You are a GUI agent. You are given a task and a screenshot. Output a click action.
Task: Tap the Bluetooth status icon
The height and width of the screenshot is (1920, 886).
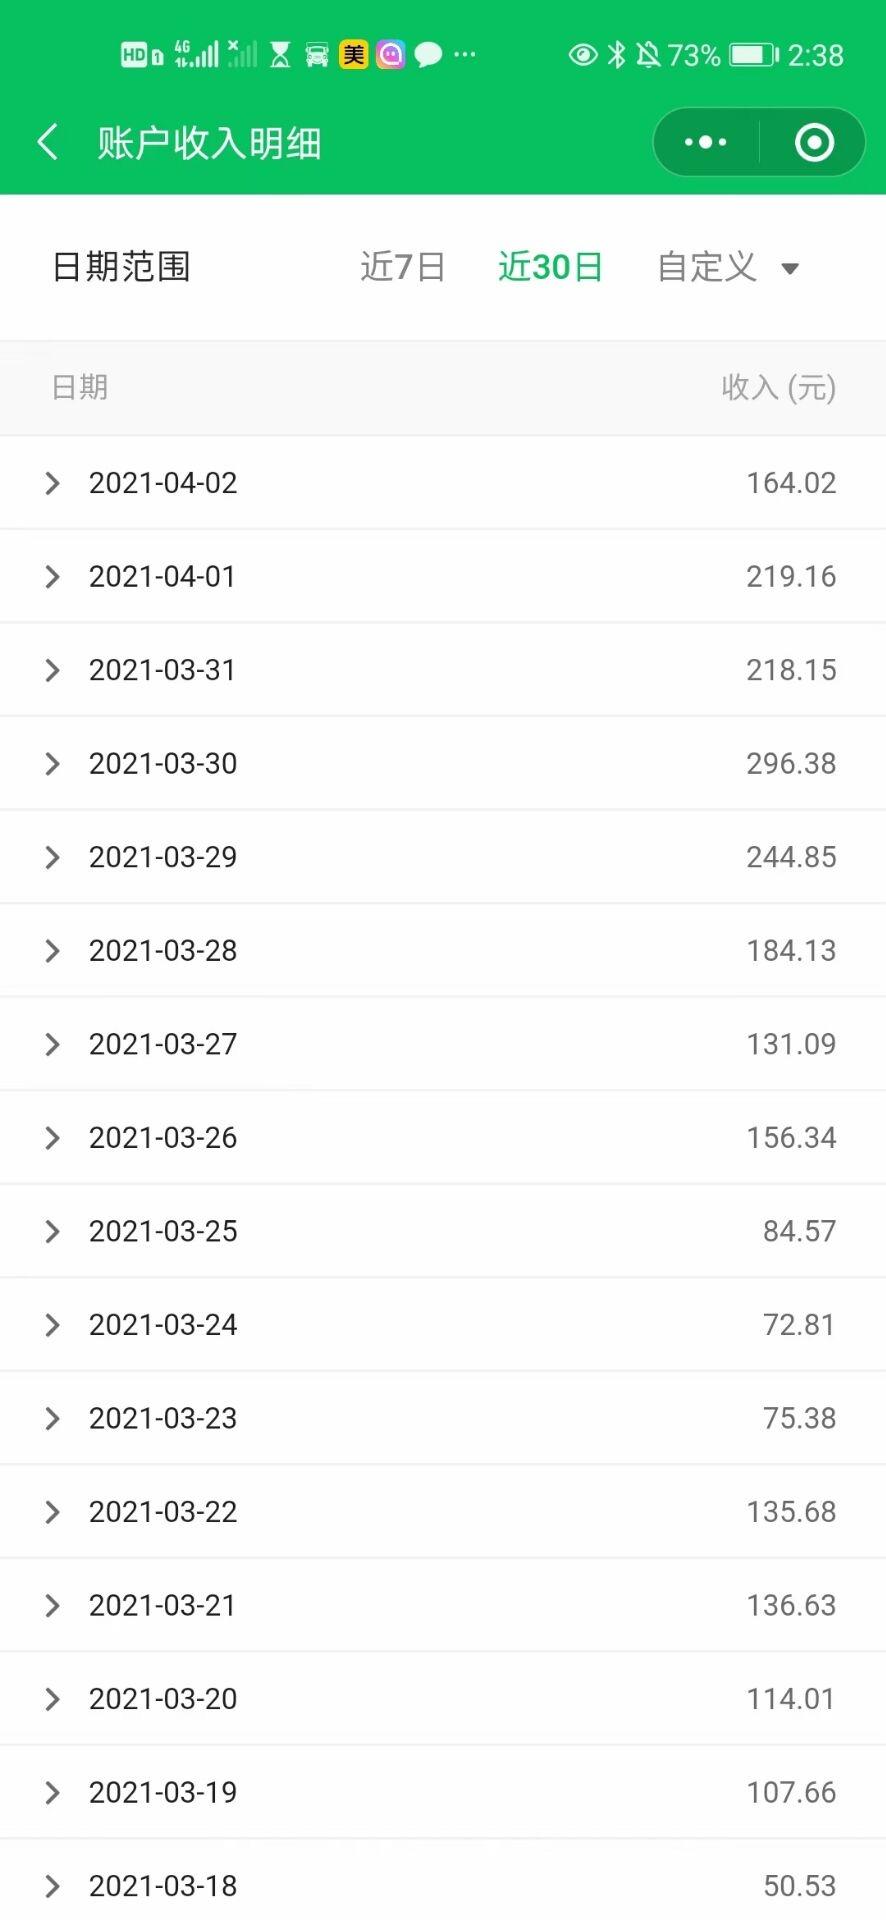617,54
